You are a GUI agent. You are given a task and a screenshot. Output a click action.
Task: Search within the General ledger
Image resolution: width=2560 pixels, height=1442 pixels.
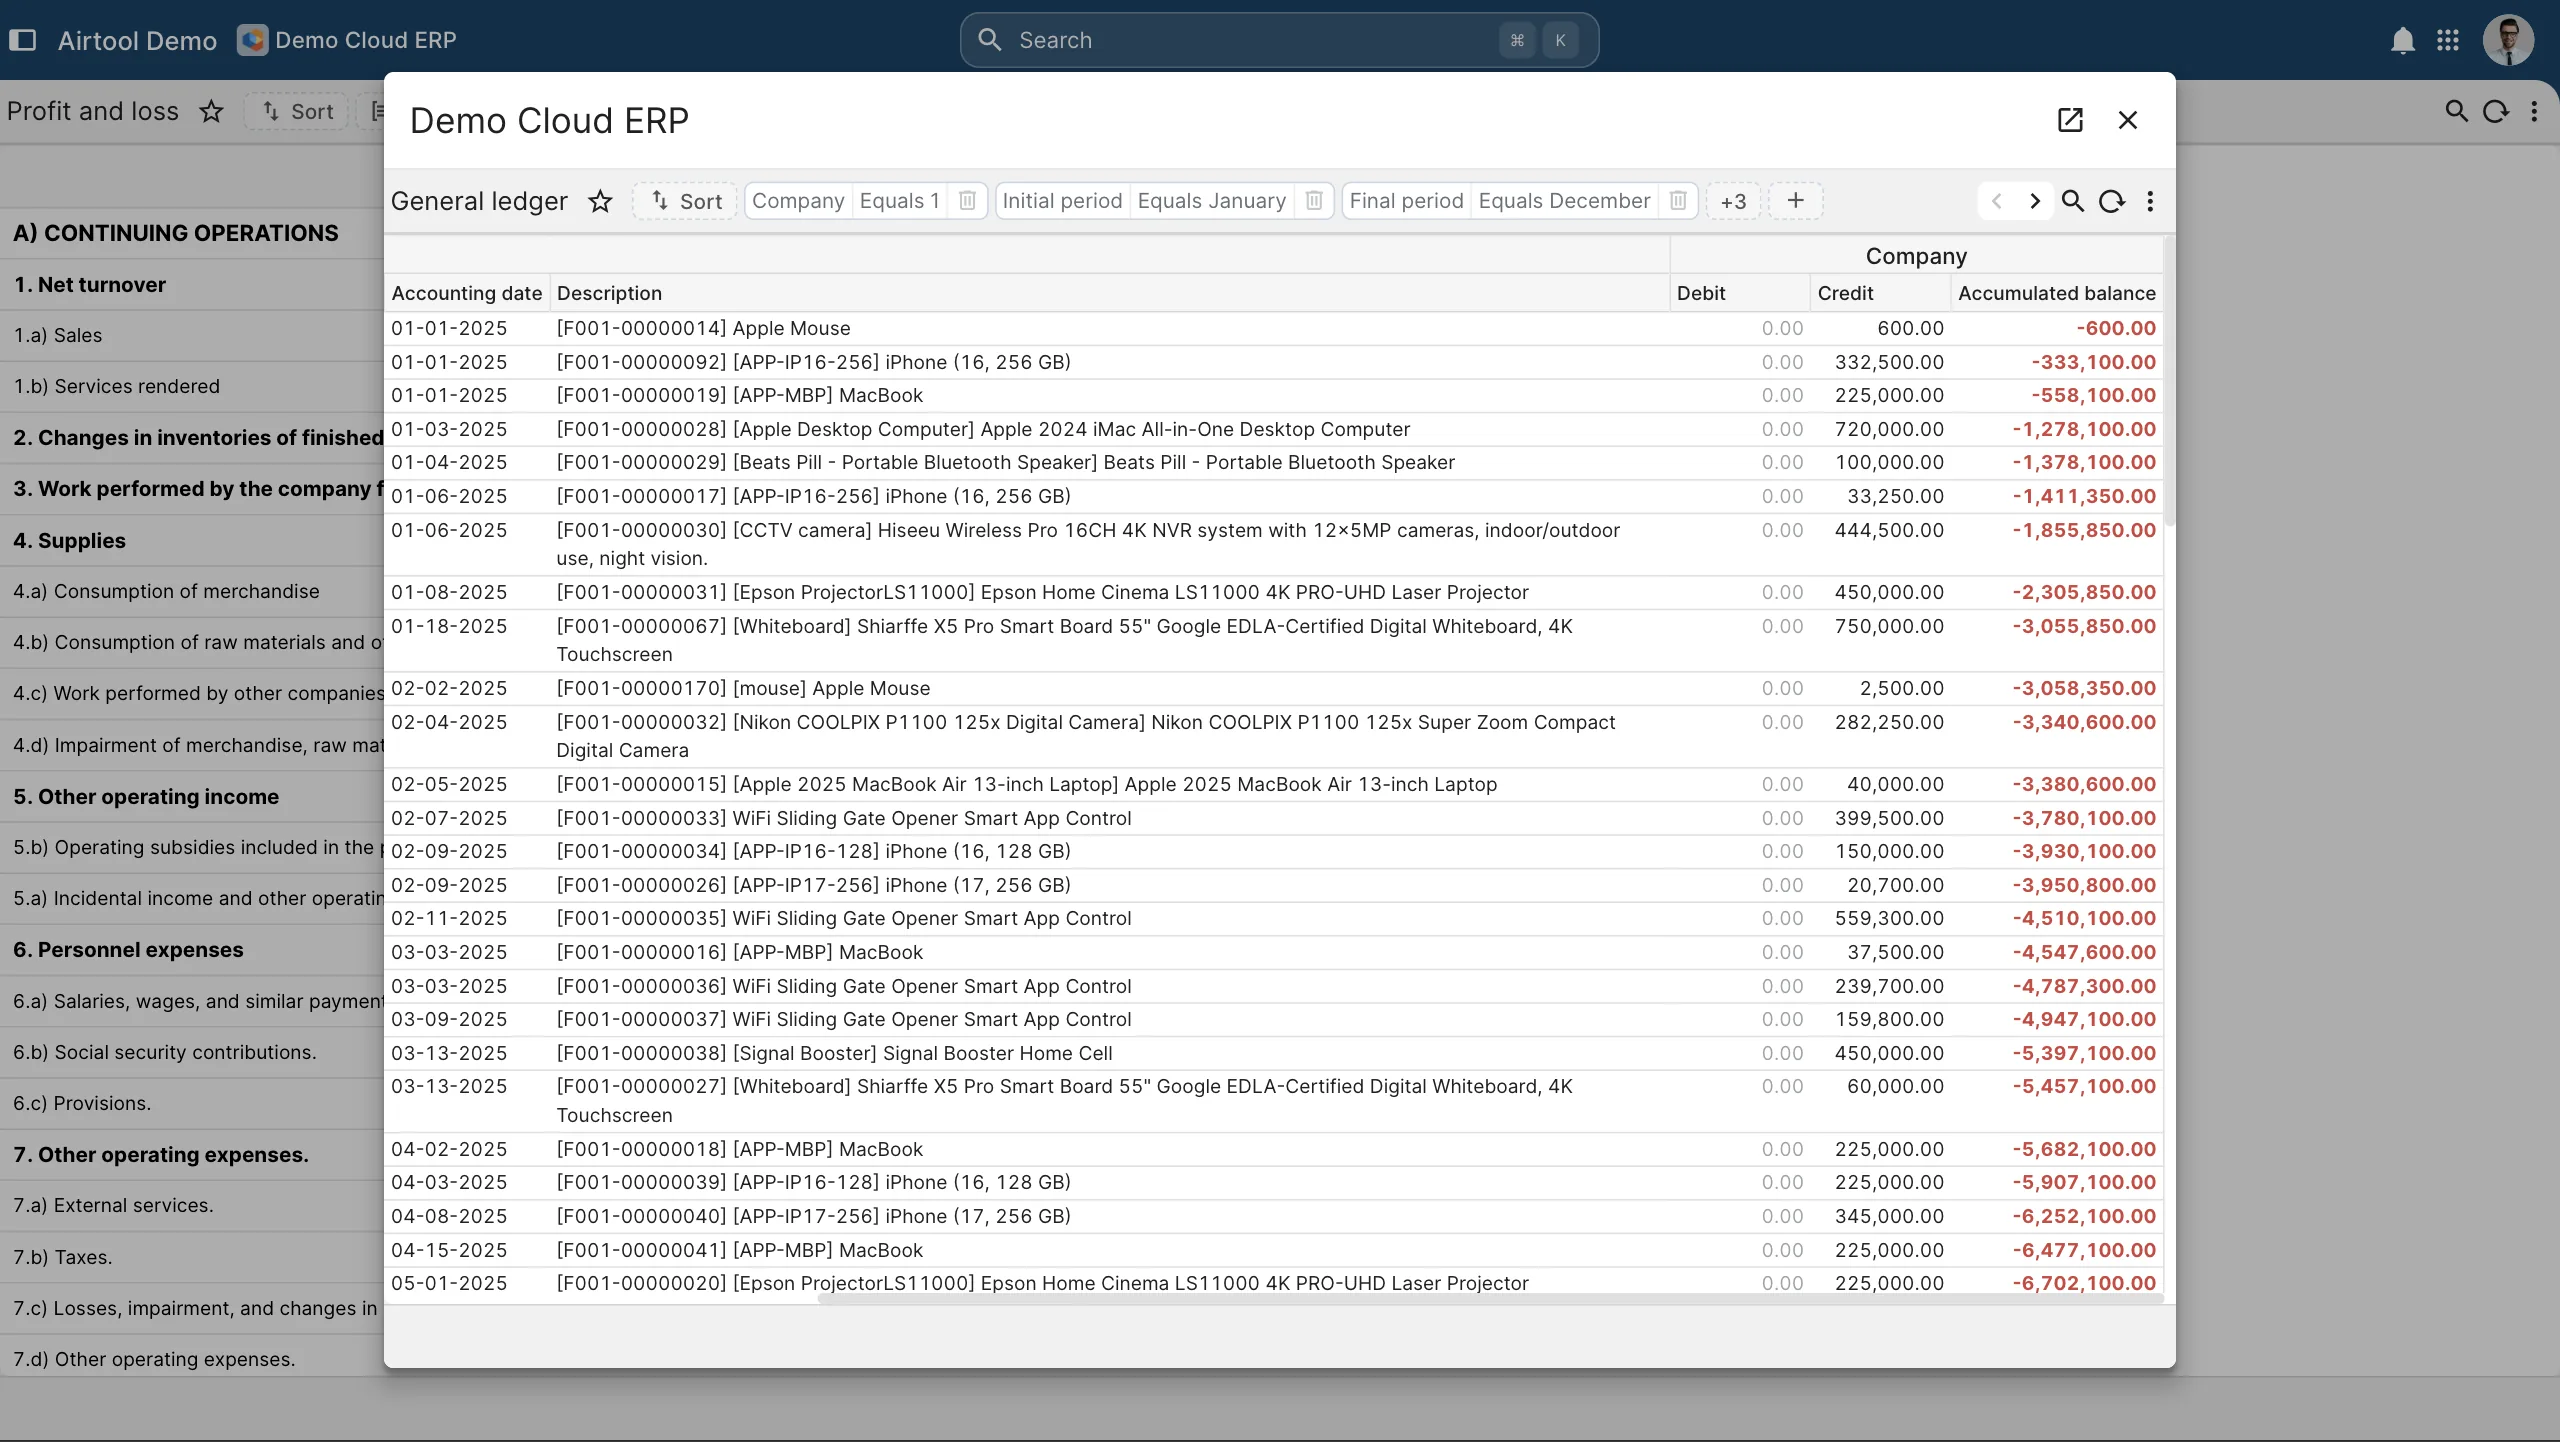[2073, 201]
